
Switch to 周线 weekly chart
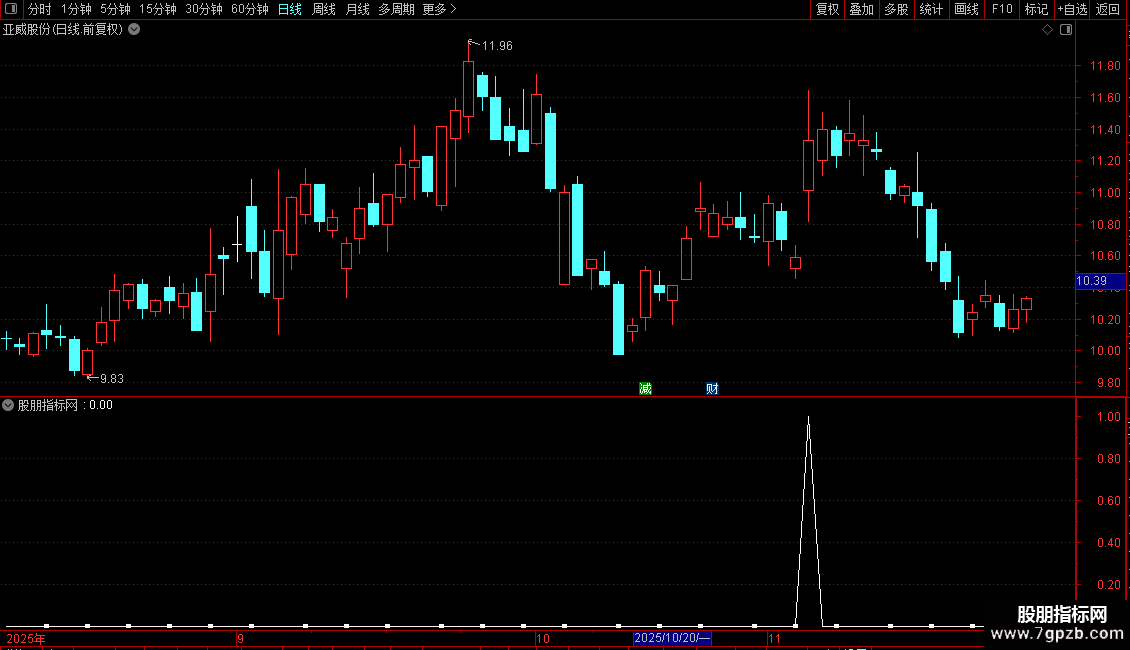(324, 9)
